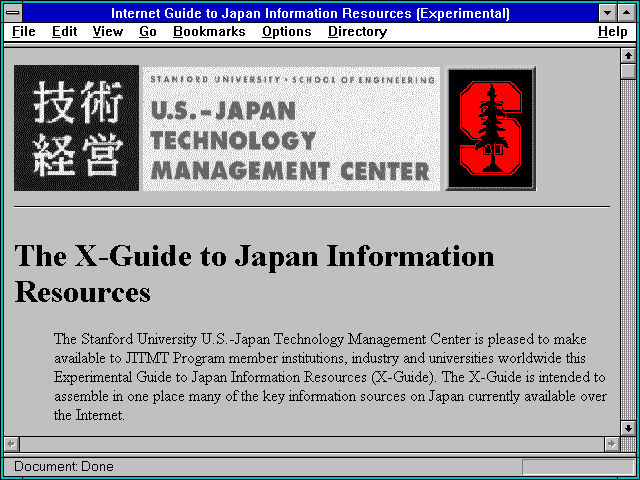This screenshot has width=640, height=480.
Task: Open the Directory menu
Action: (357, 31)
